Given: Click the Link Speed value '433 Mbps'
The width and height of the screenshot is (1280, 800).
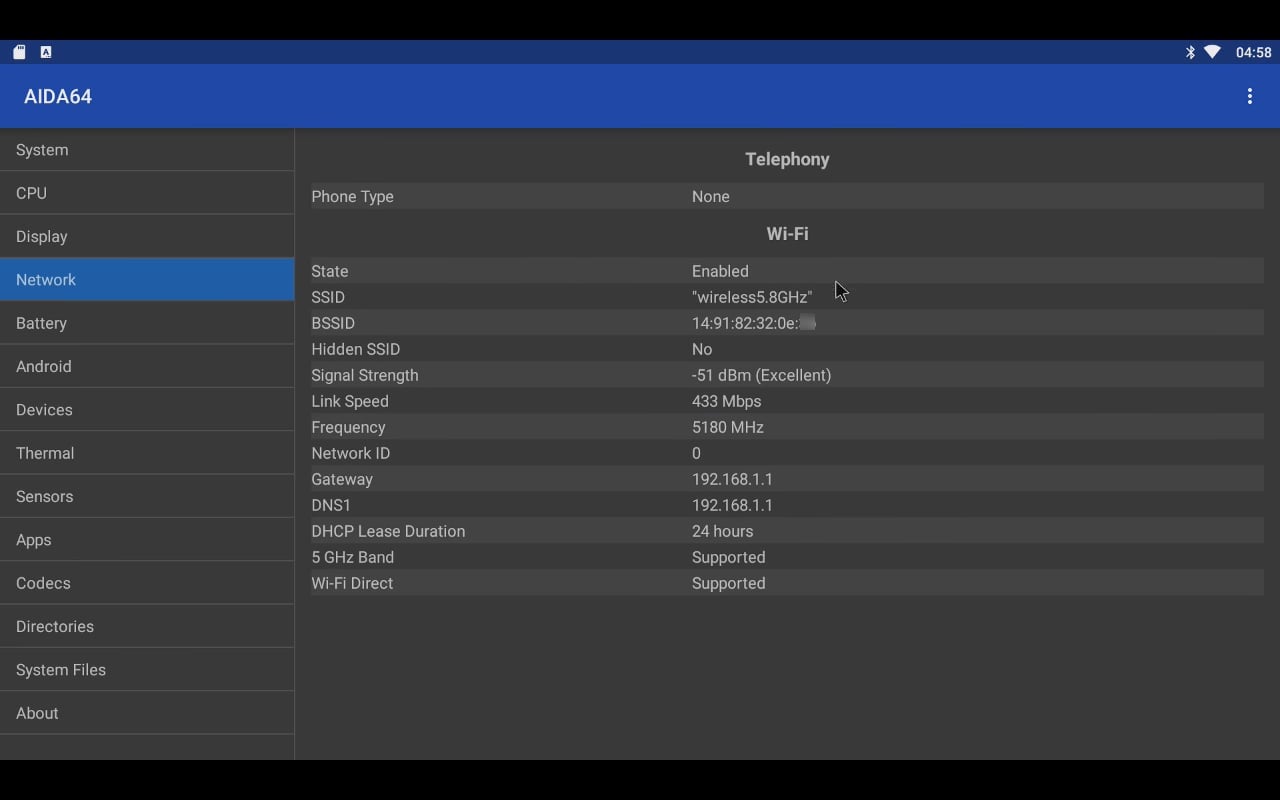Looking at the screenshot, I should click(726, 401).
